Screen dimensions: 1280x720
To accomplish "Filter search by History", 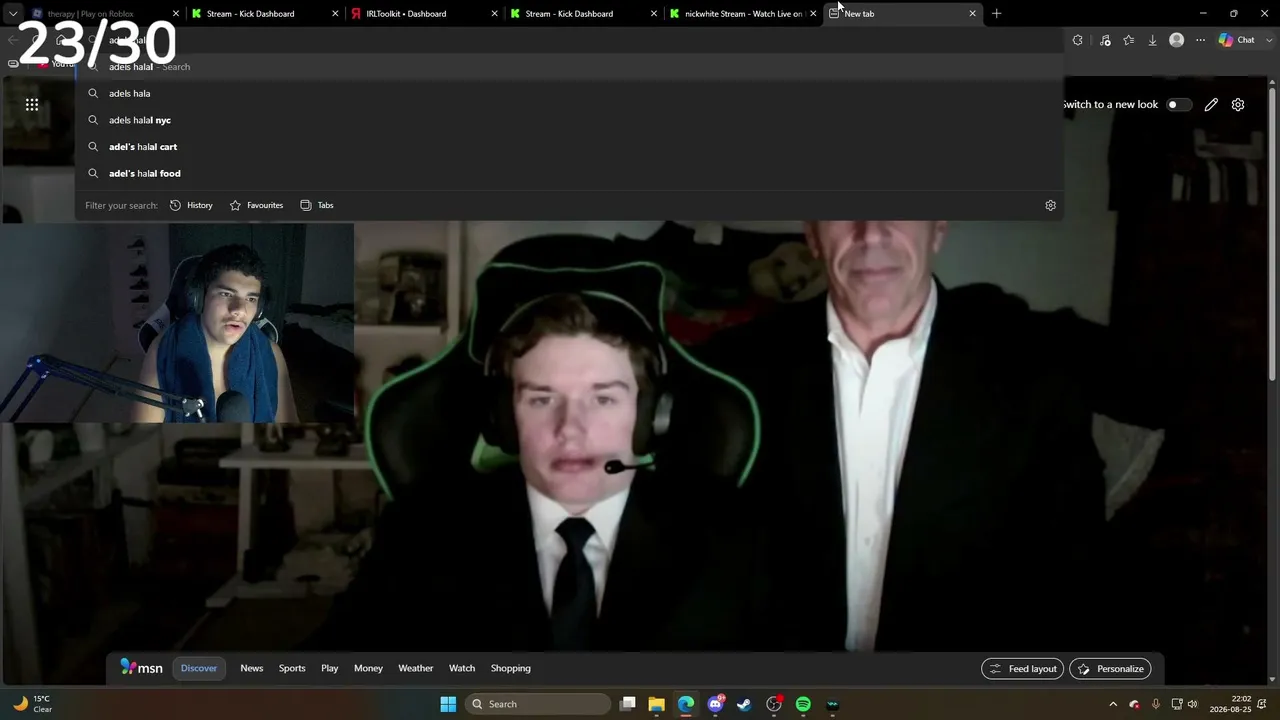I will [x=191, y=205].
